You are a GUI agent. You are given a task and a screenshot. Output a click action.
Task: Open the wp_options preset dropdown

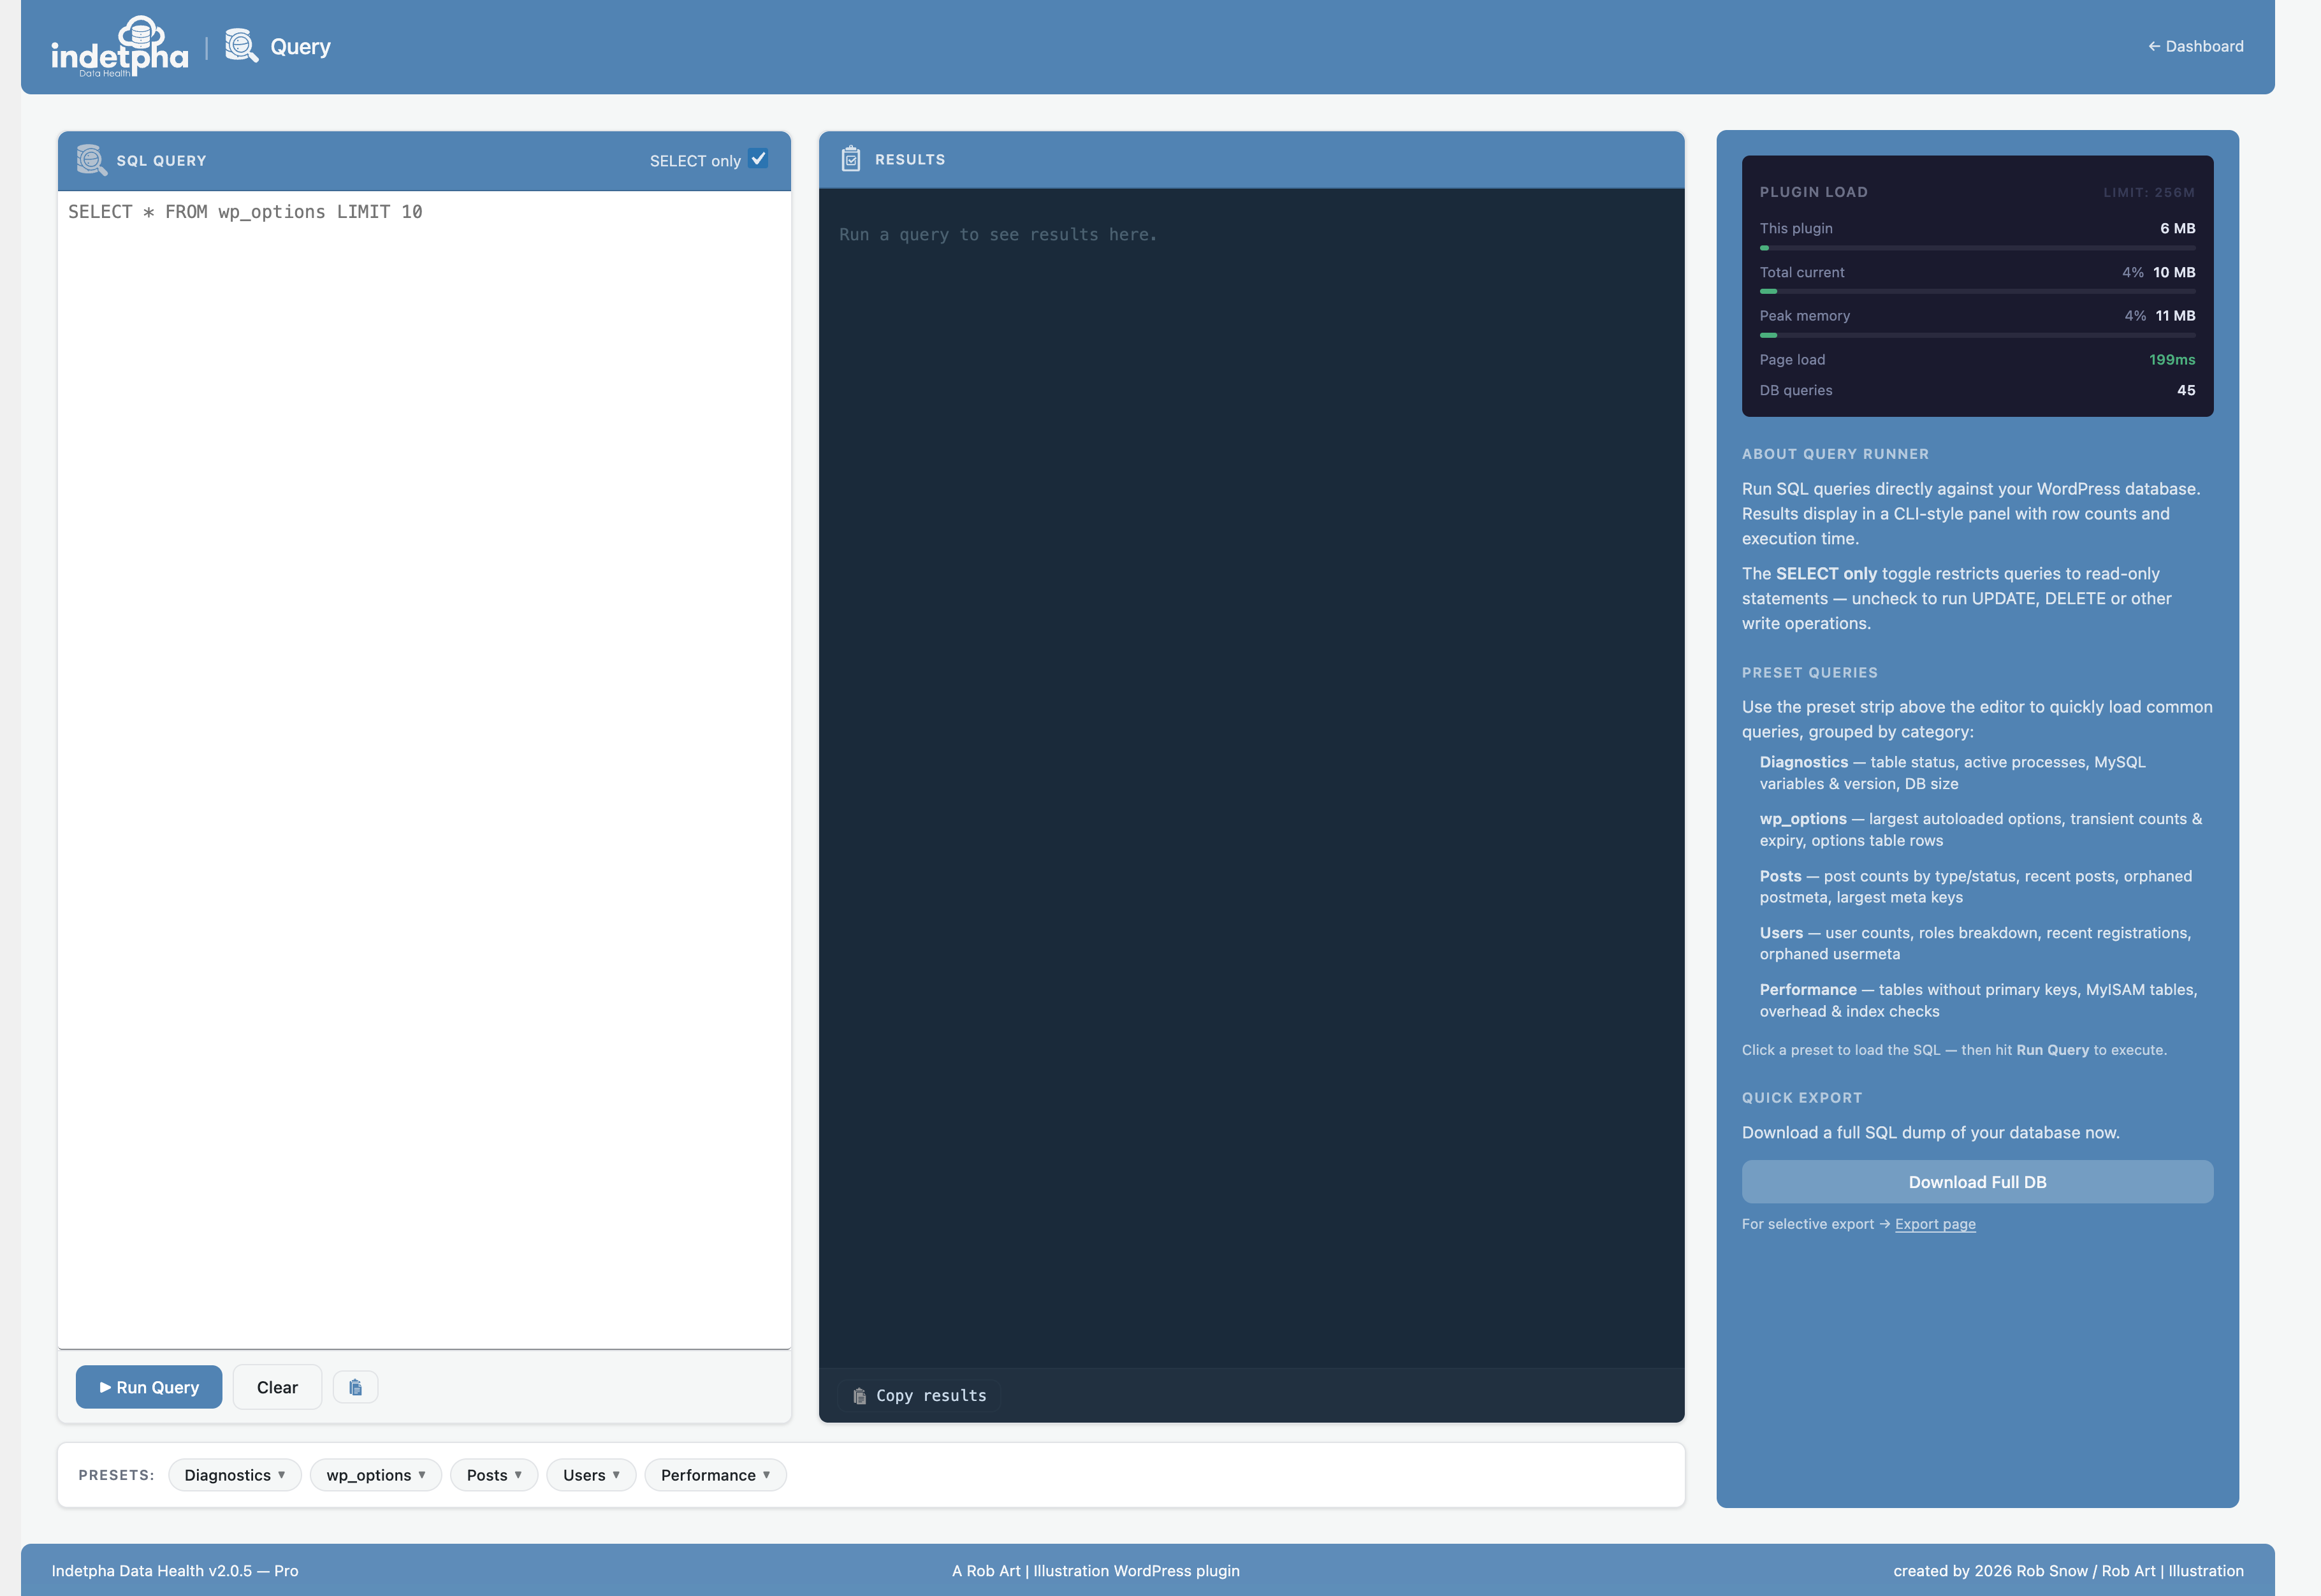376,1475
